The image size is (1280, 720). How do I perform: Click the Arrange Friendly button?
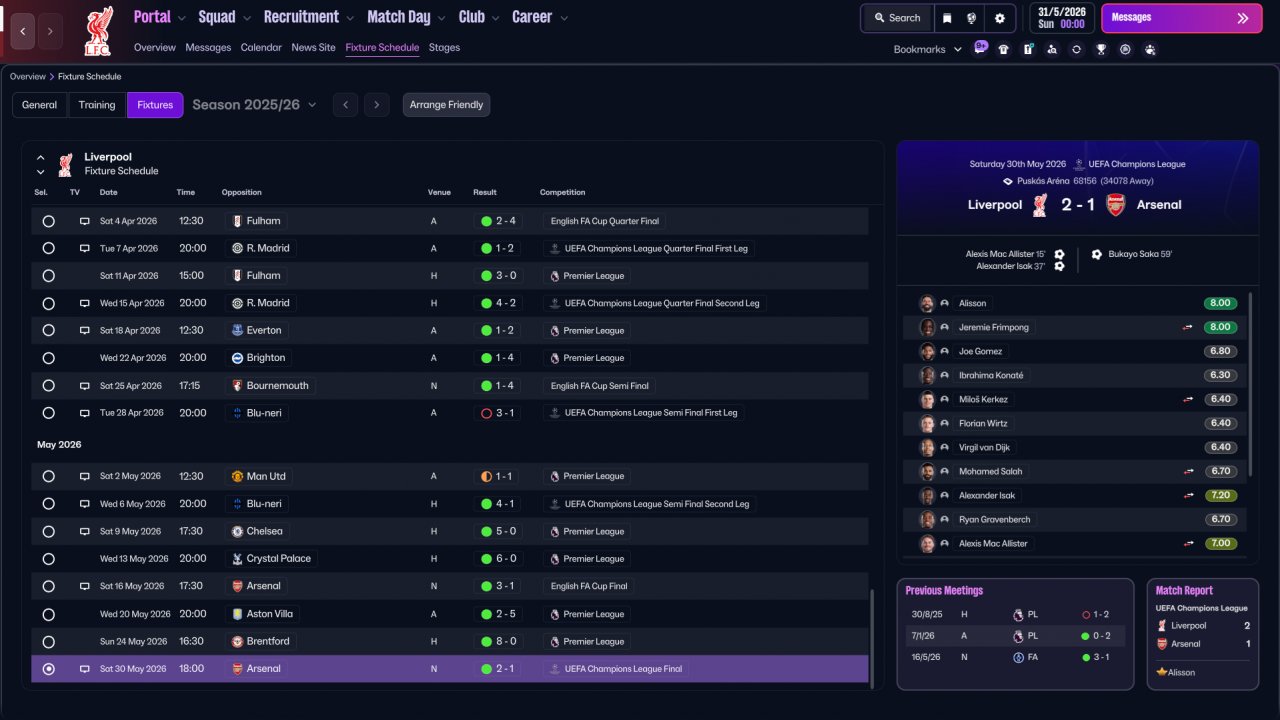(x=446, y=105)
